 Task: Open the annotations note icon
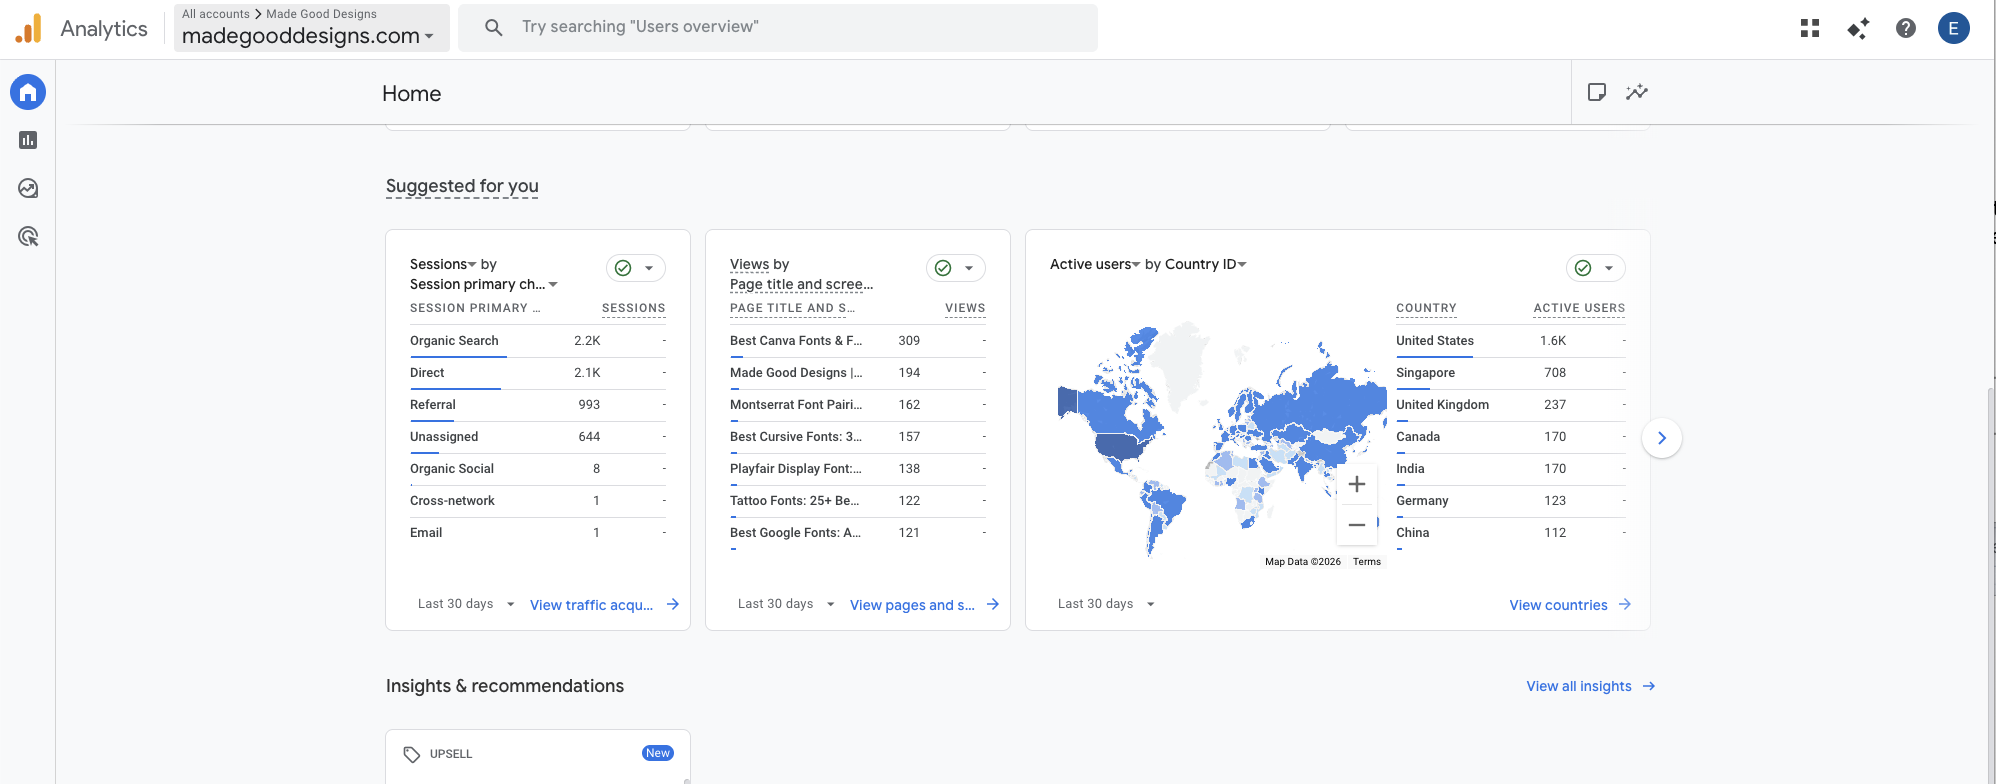pos(1597,92)
